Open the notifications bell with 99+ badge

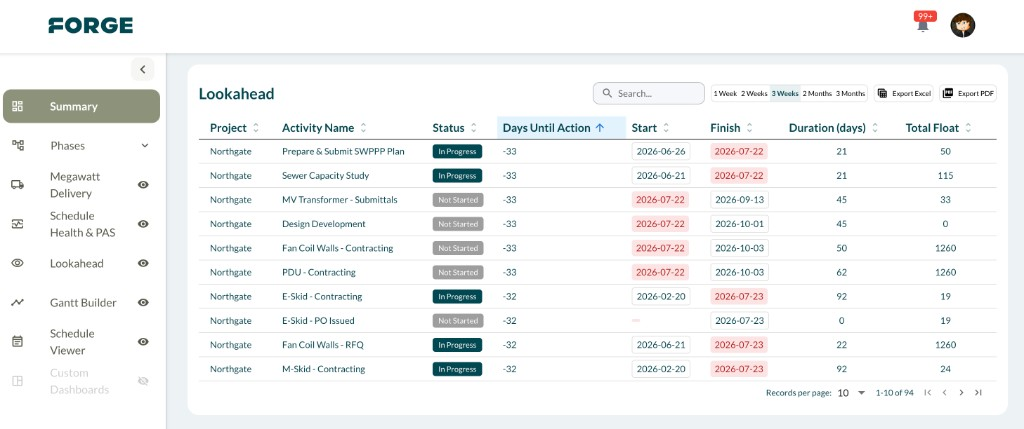[923, 24]
